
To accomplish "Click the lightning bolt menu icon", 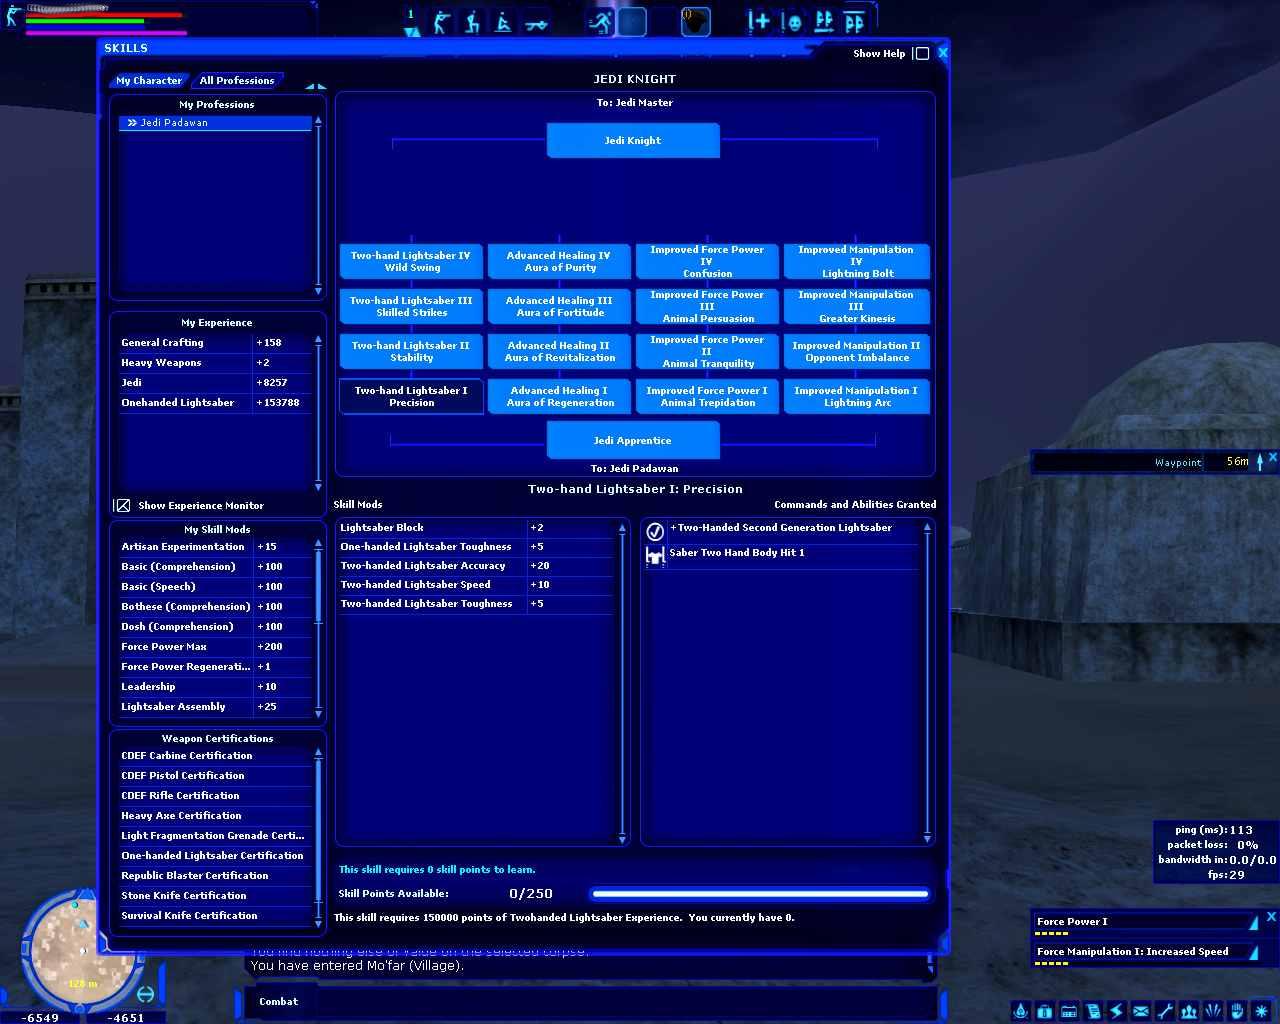I will (x=1117, y=1011).
